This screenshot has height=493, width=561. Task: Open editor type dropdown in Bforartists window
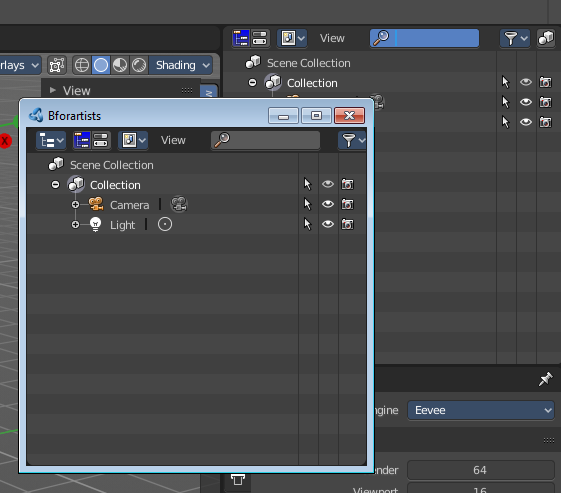51,140
